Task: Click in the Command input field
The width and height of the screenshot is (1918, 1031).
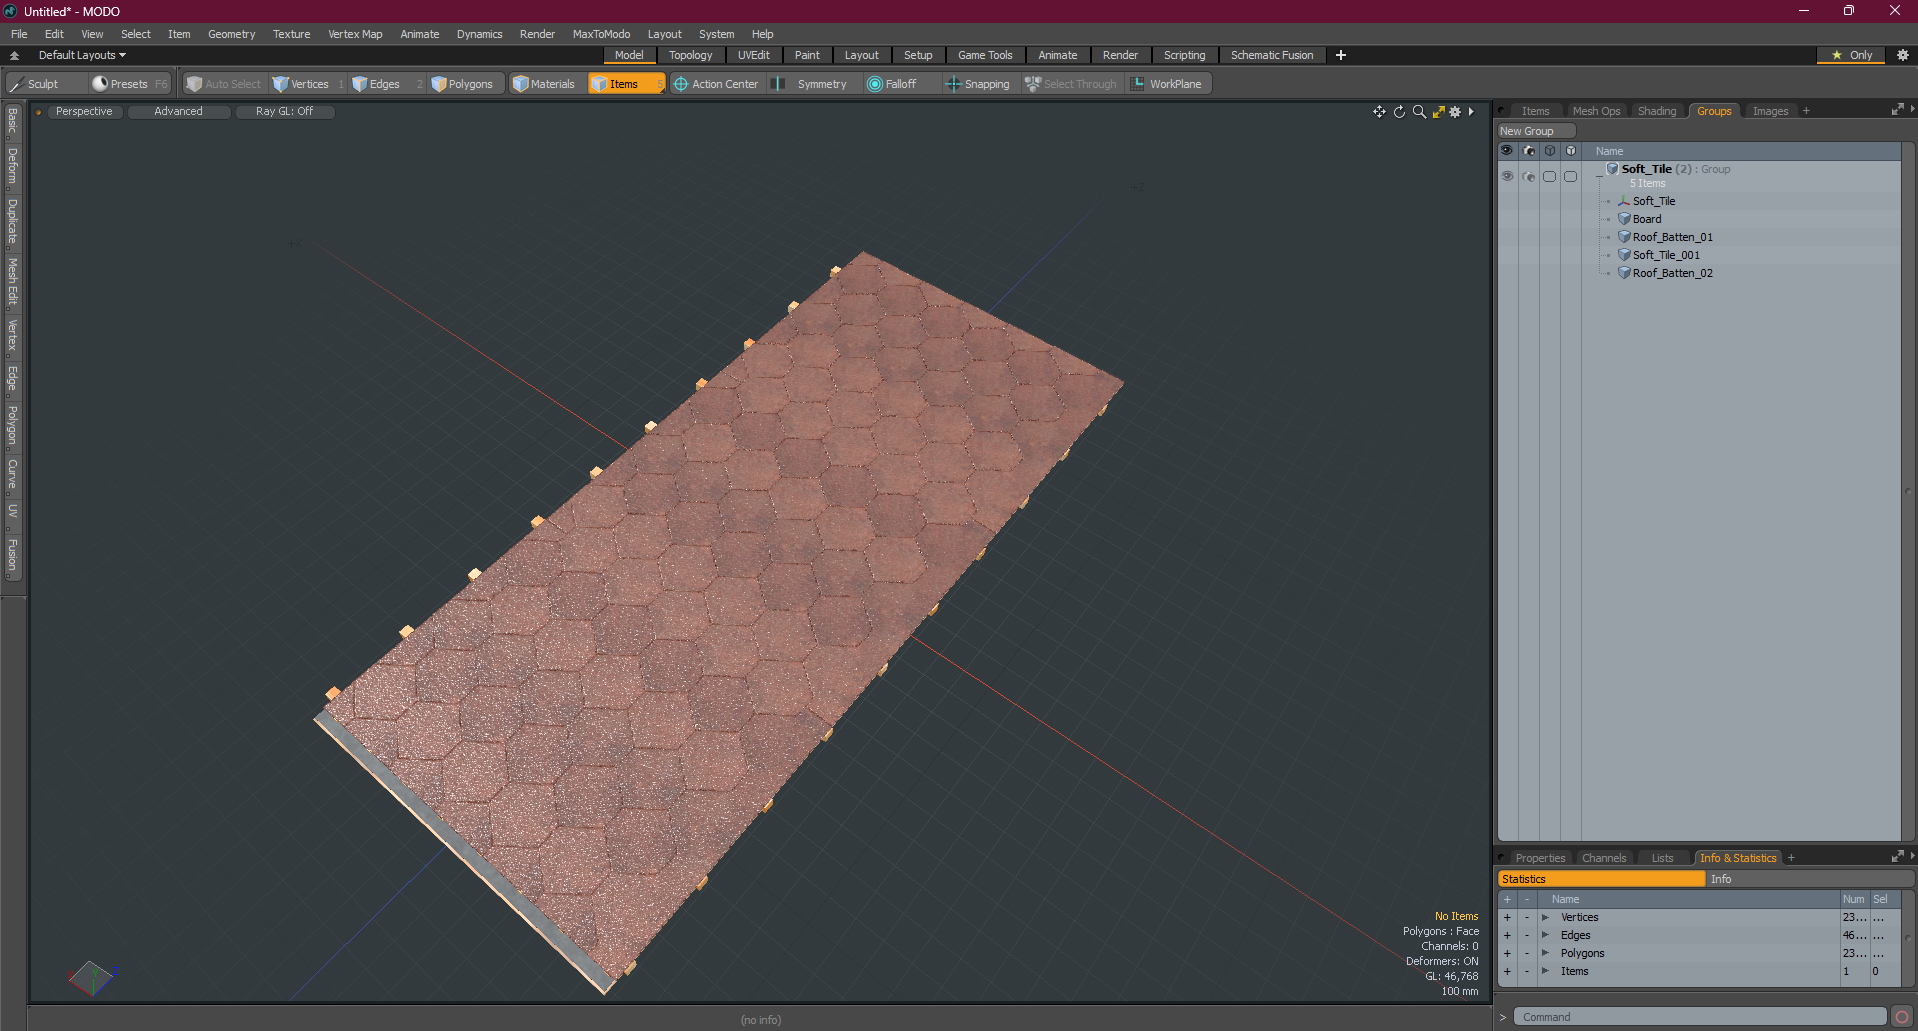Action: click(1700, 1017)
